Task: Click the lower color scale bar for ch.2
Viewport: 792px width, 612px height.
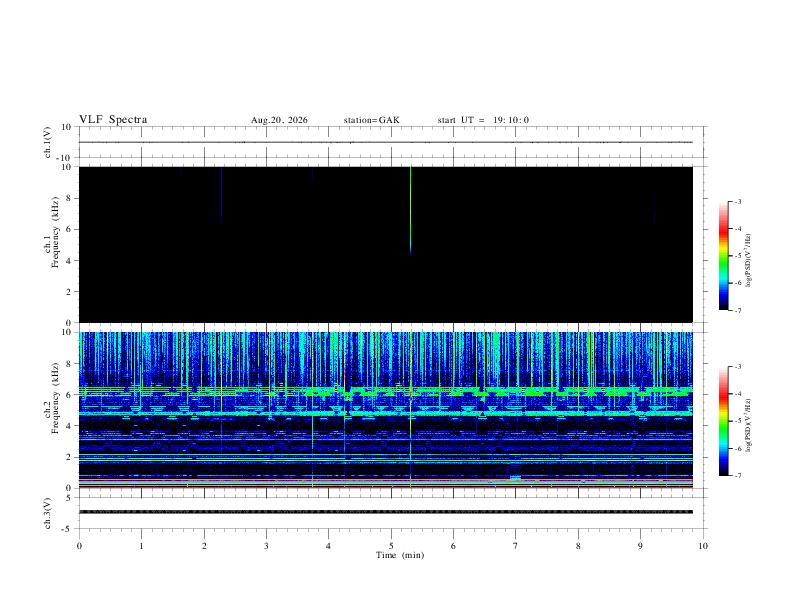Action: [x=724, y=421]
